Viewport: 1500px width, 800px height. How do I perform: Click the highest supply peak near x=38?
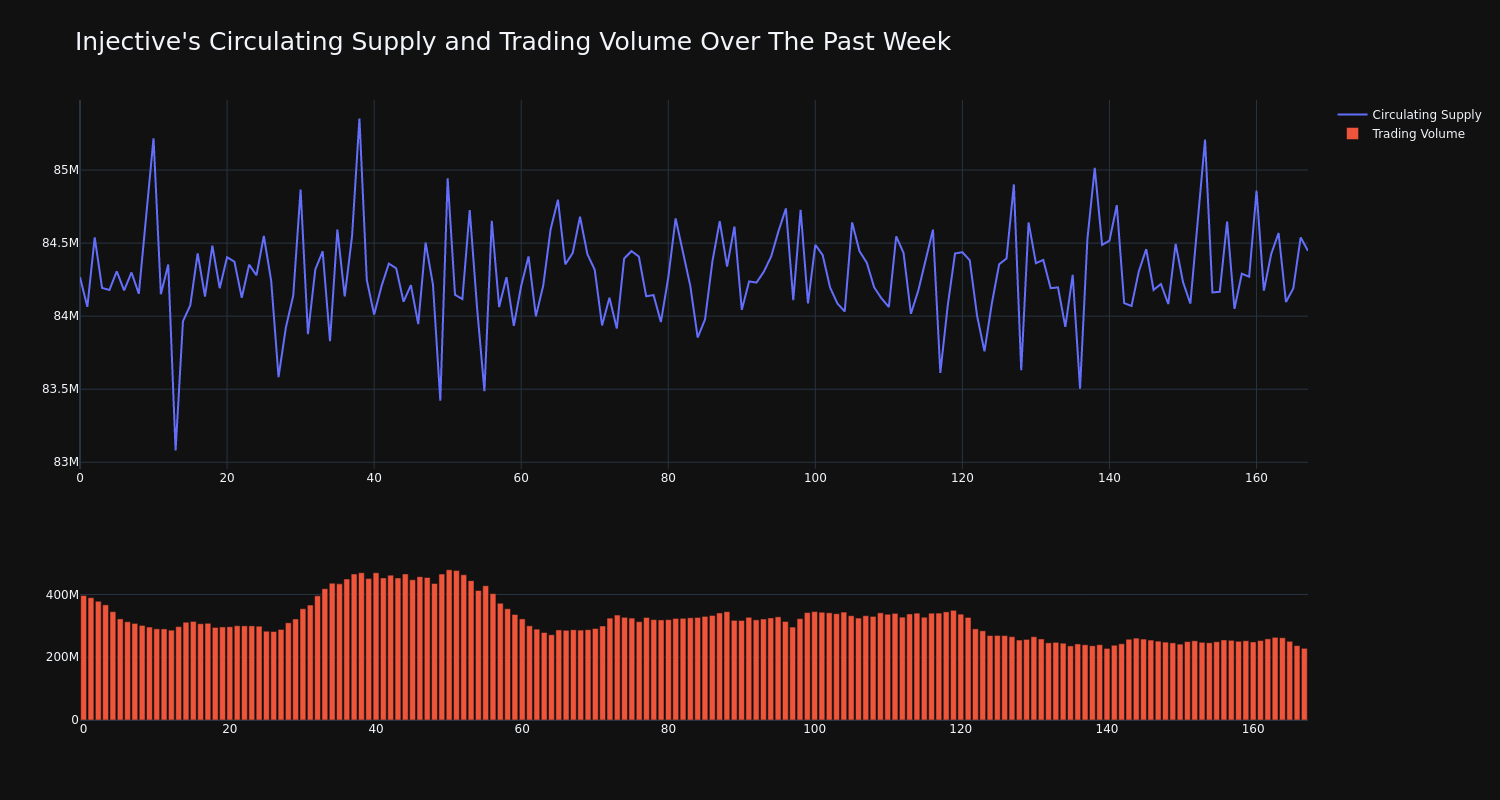tap(359, 120)
